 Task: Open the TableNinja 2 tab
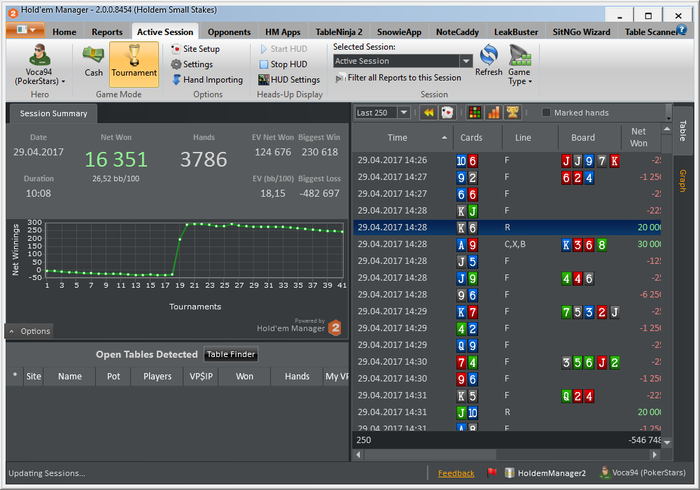tap(339, 32)
